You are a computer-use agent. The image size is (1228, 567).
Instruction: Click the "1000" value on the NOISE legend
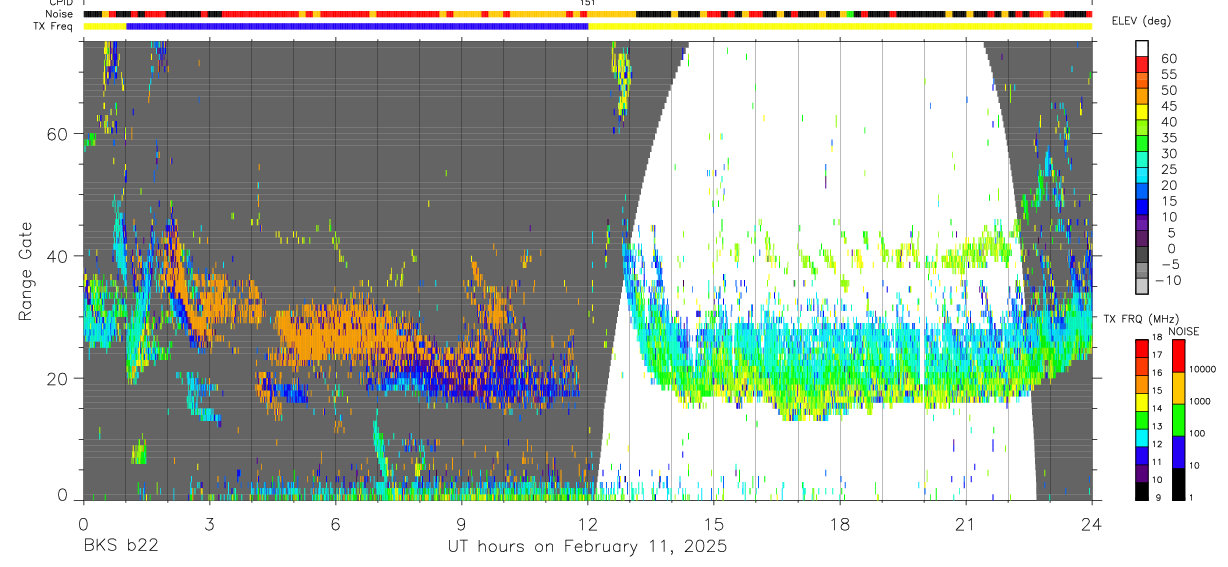[1200, 401]
